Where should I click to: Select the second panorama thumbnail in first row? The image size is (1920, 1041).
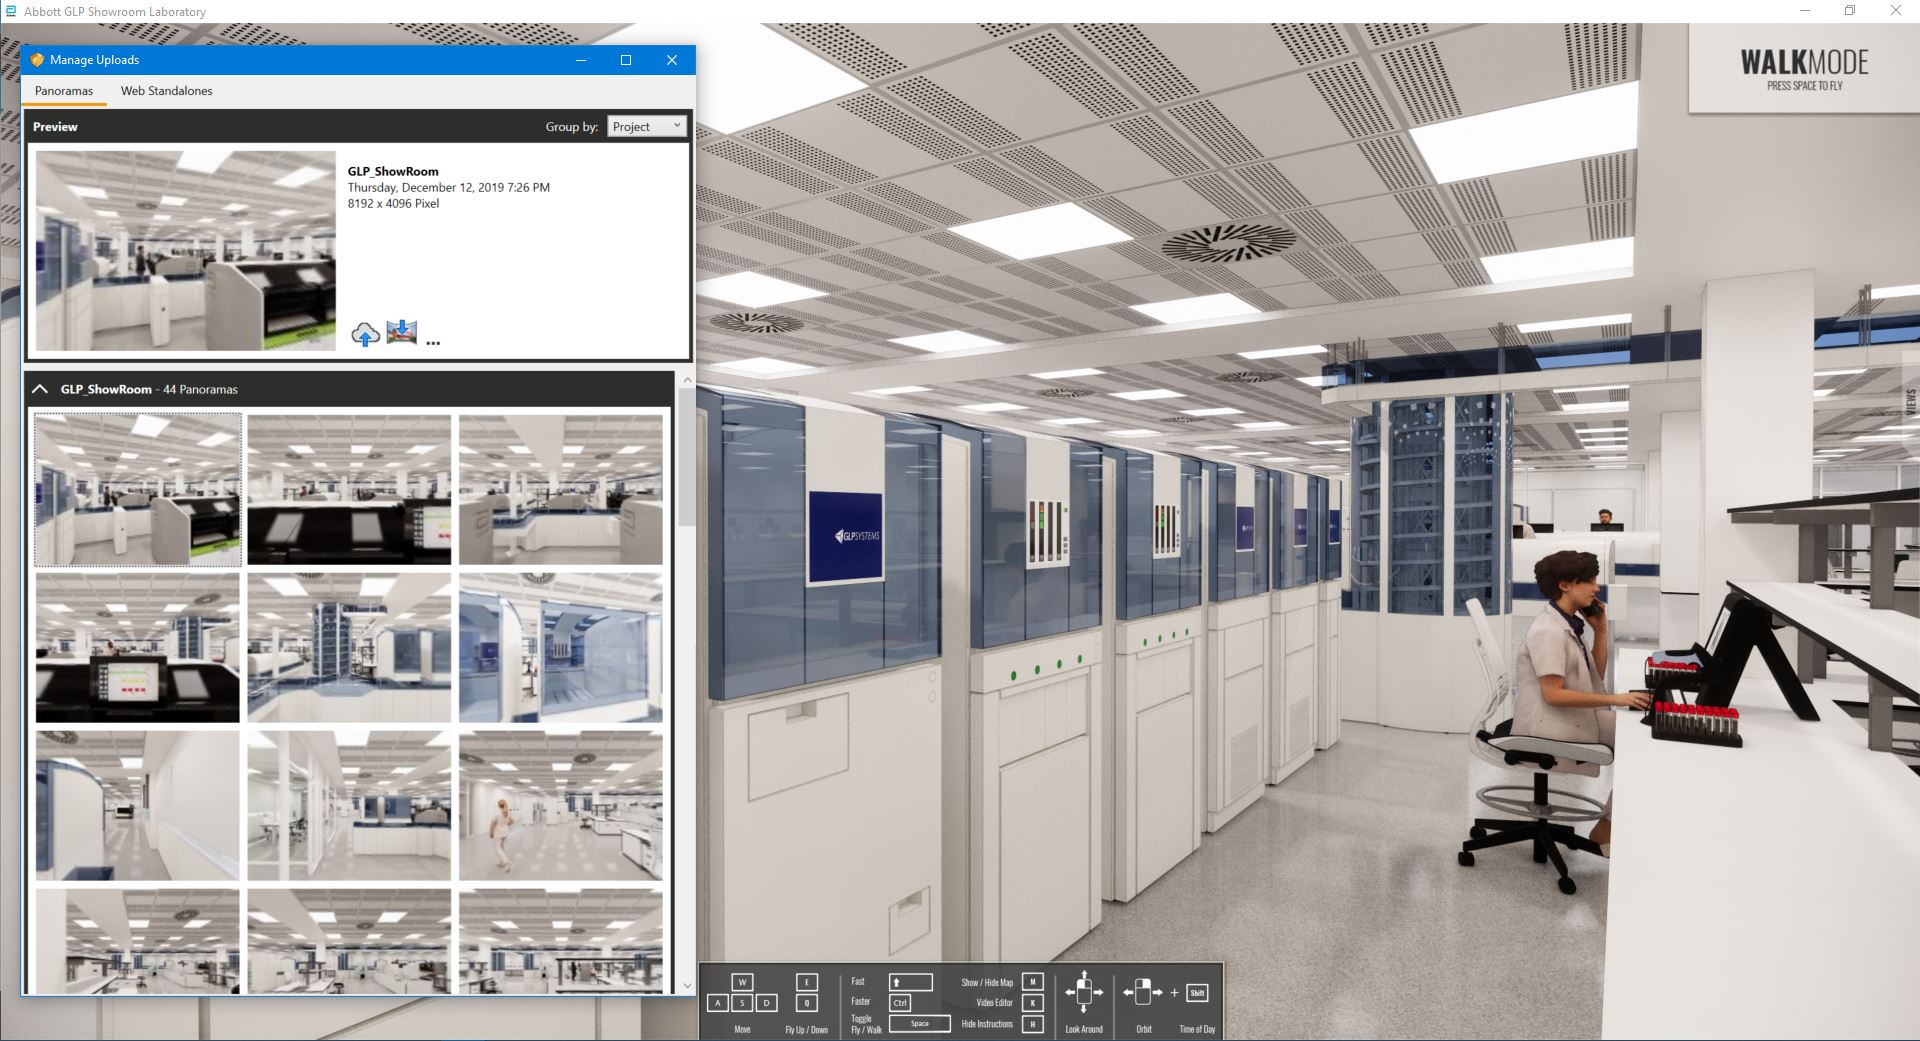pos(349,490)
